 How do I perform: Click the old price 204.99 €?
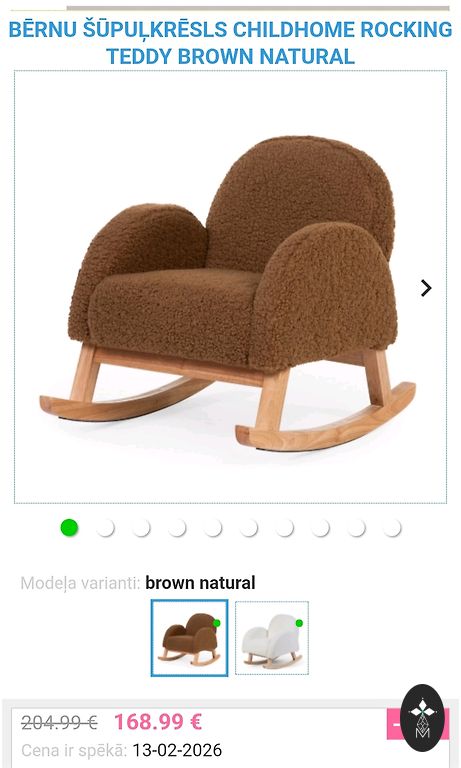click(x=59, y=722)
